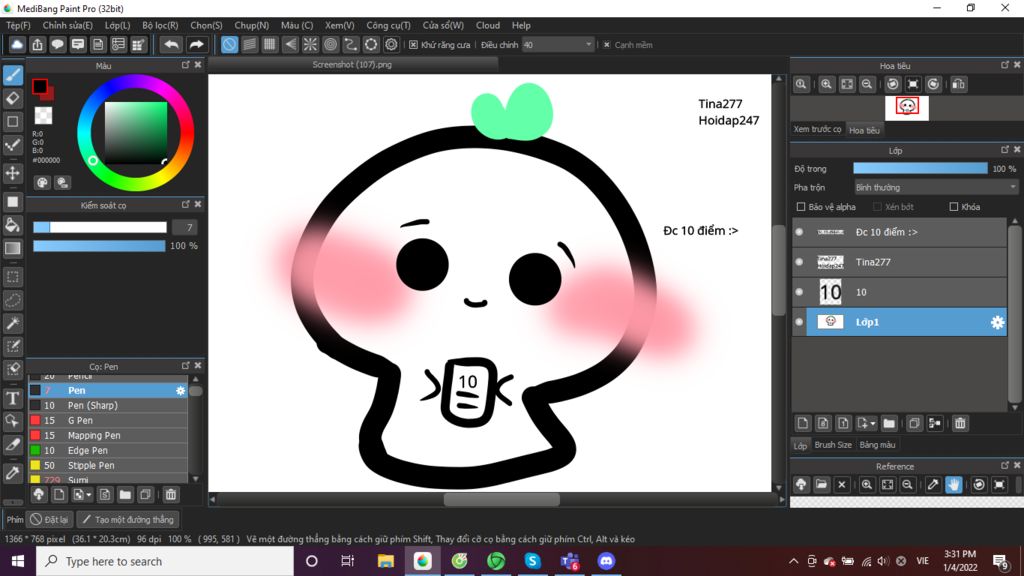Image resolution: width=1024 pixels, height=576 pixels.
Task: Activate the Lasso selection tool
Action: [13, 300]
